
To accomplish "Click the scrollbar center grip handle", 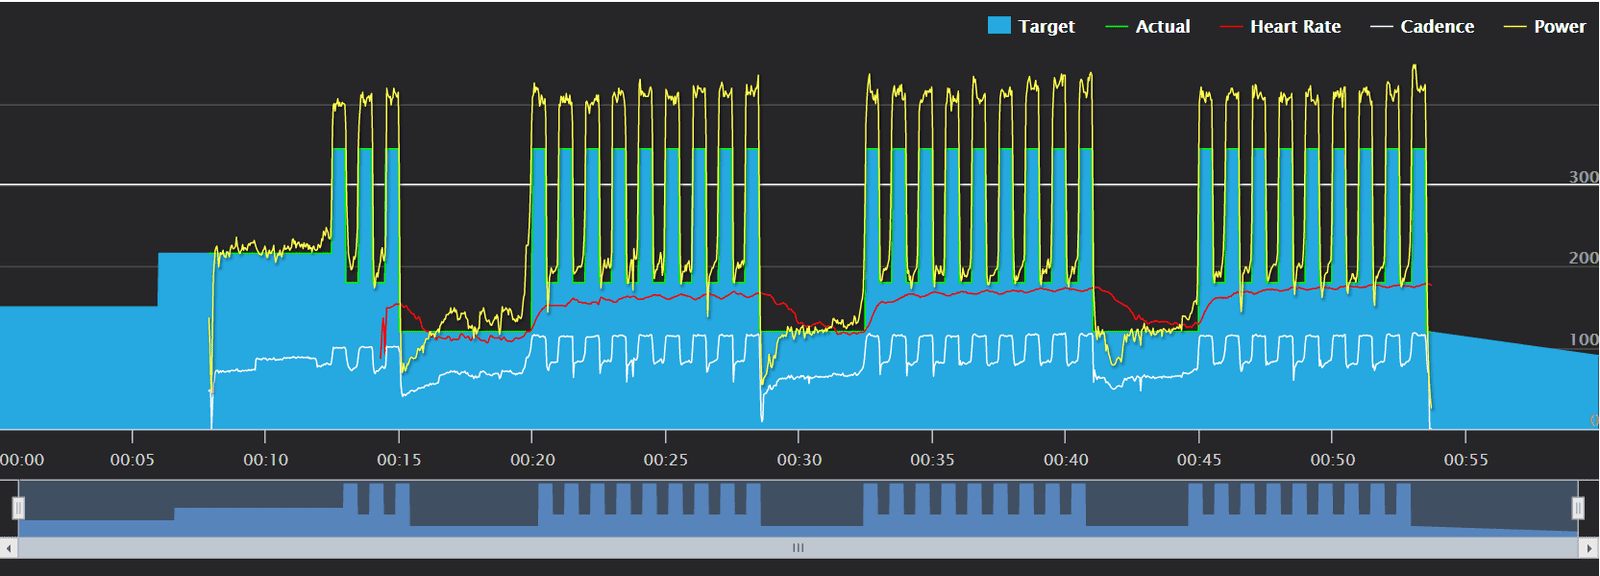I will pos(798,548).
